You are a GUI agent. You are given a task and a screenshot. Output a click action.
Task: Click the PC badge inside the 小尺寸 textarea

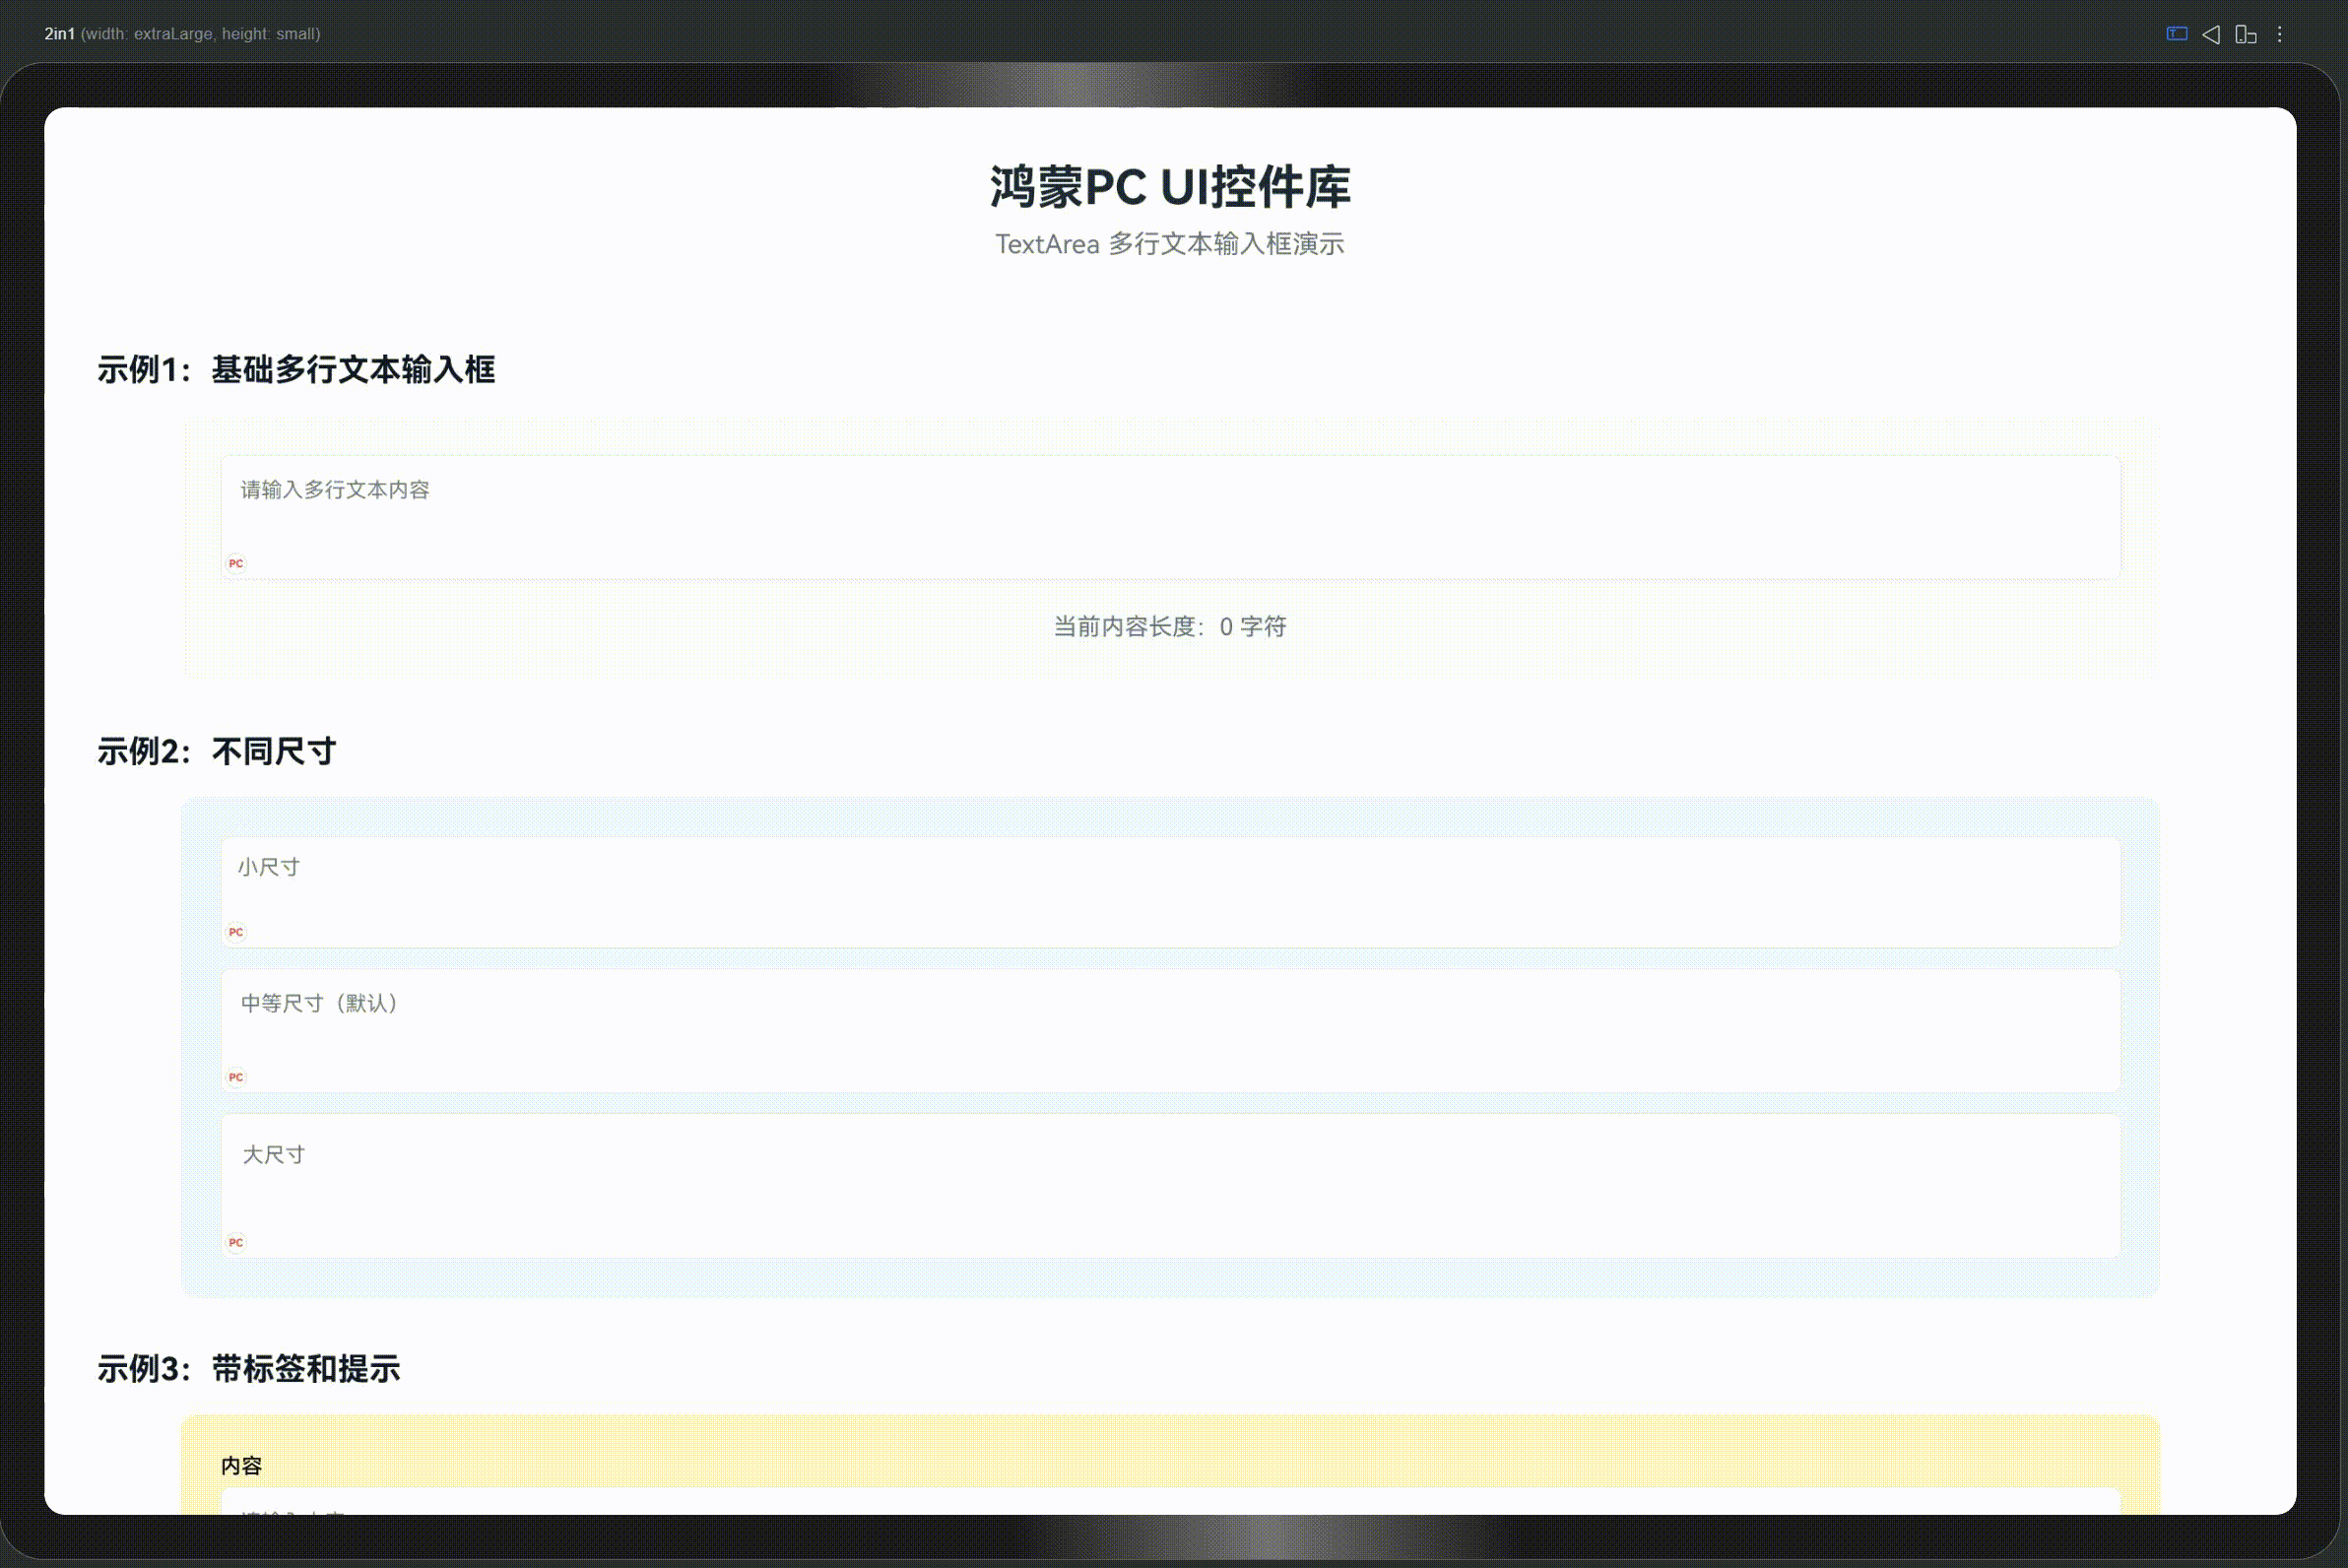(x=236, y=931)
